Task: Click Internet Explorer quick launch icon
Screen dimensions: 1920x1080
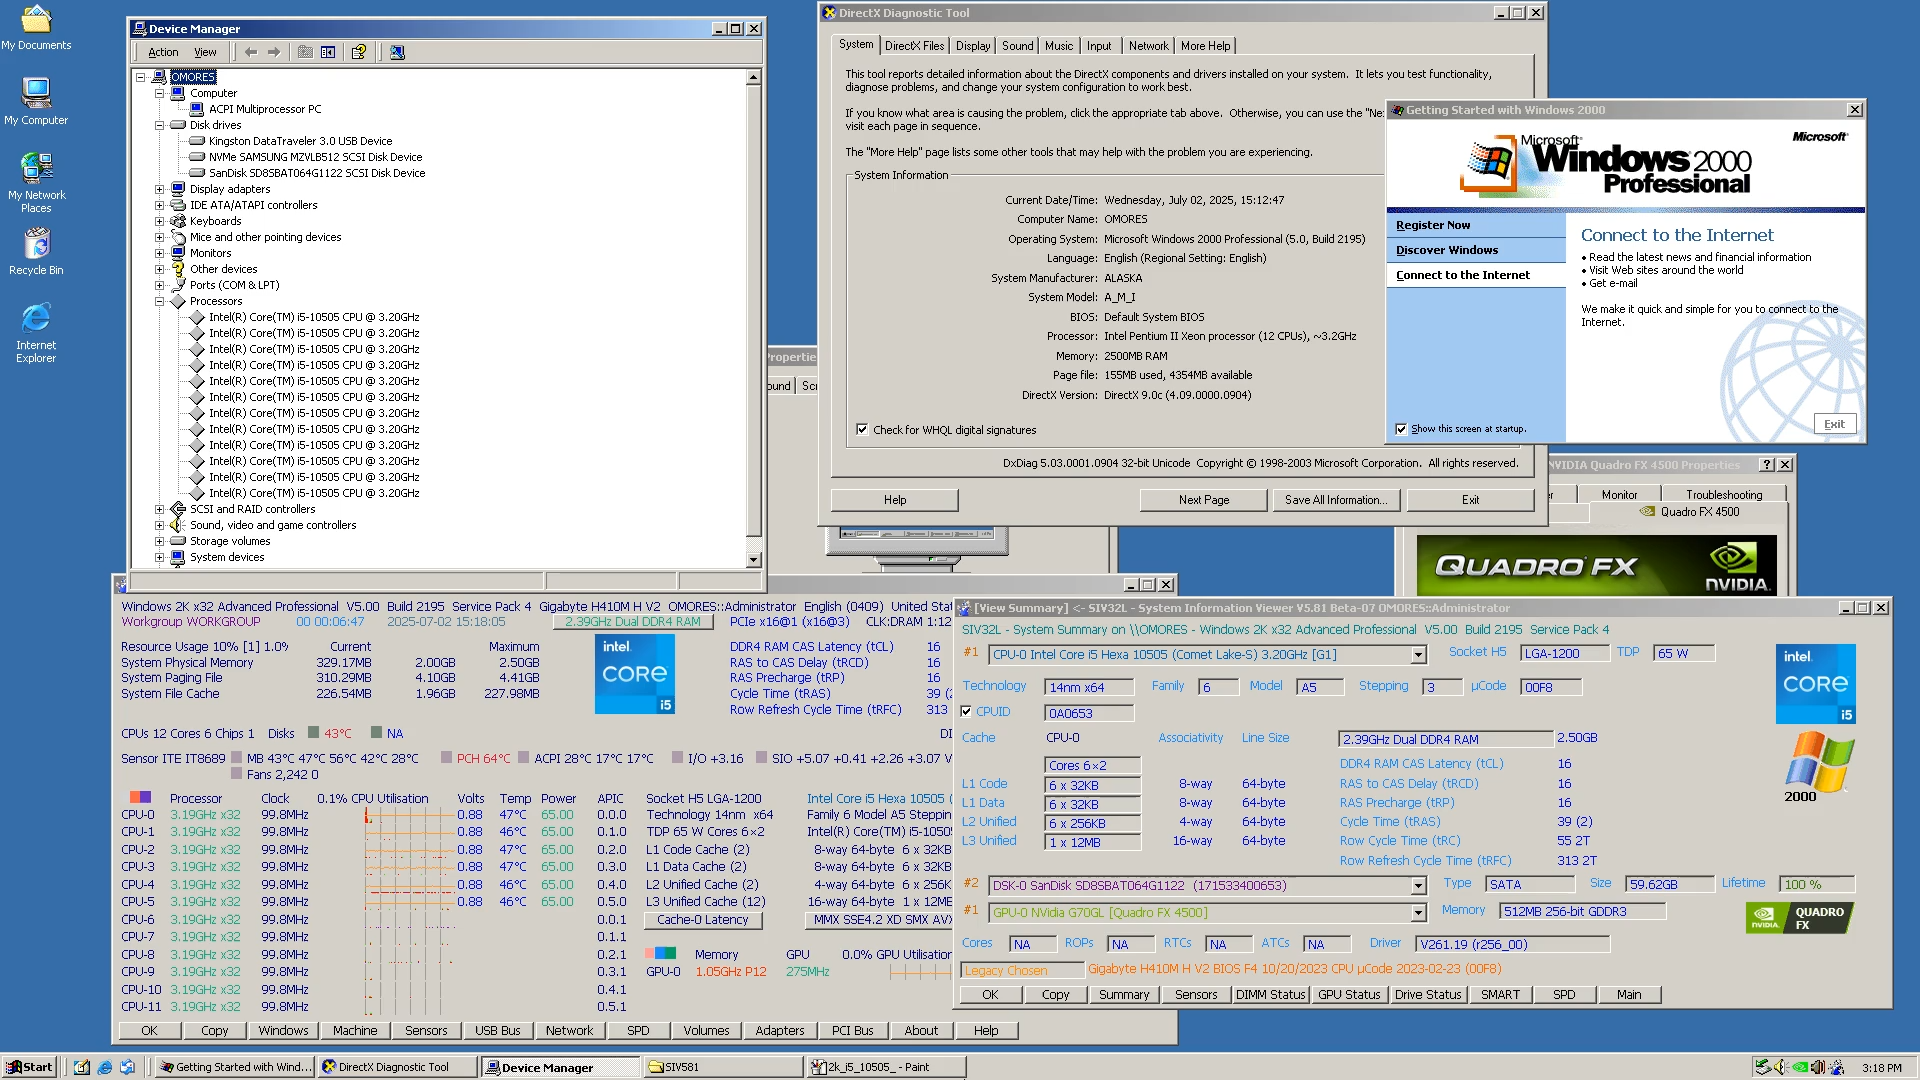Action: 105,1067
